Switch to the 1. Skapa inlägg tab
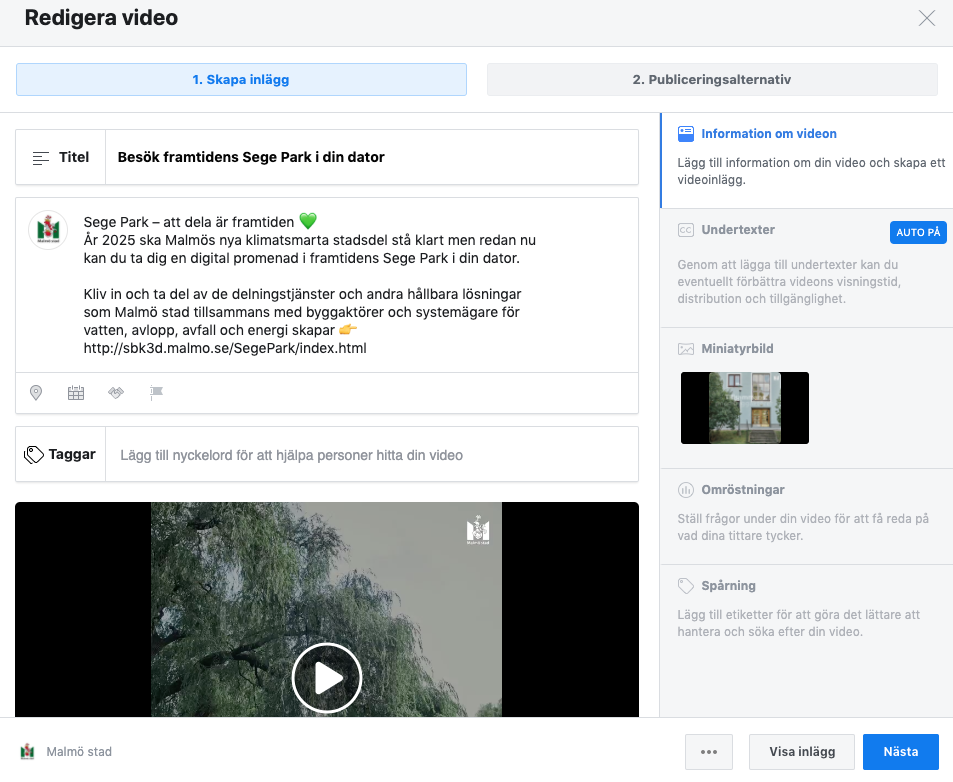The width and height of the screenshot is (953, 782). click(241, 80)
